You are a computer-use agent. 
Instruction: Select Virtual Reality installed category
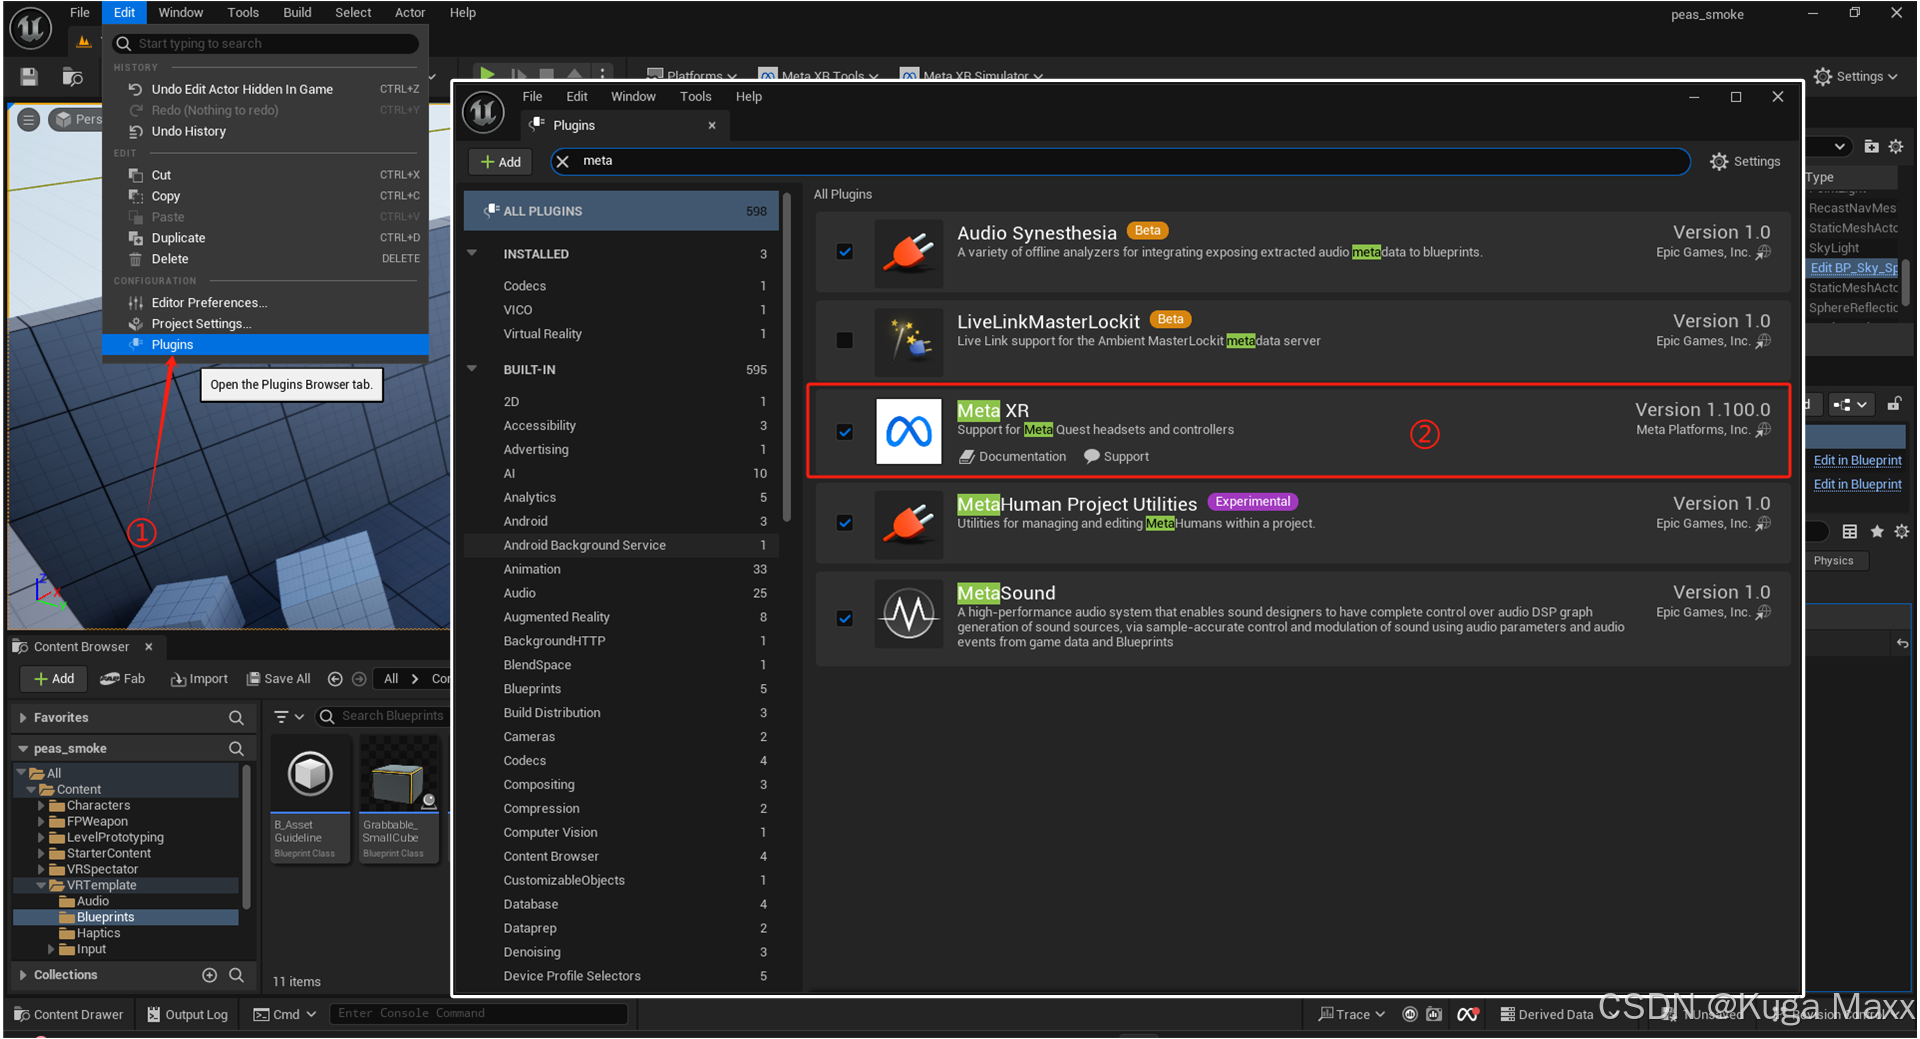click(621, 334)
